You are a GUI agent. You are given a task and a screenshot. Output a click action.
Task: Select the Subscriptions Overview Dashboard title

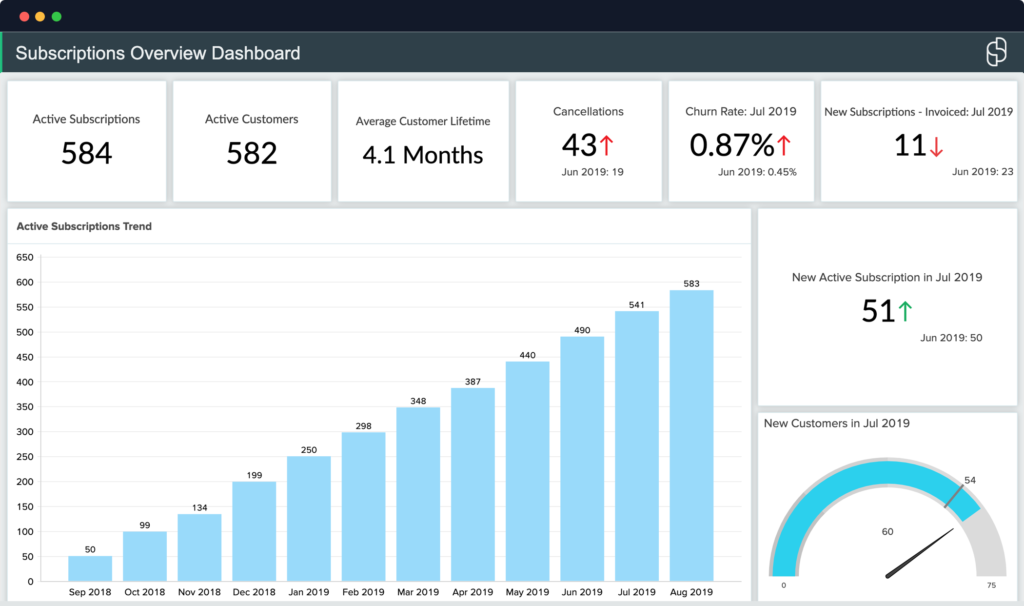tap(157, 53)
